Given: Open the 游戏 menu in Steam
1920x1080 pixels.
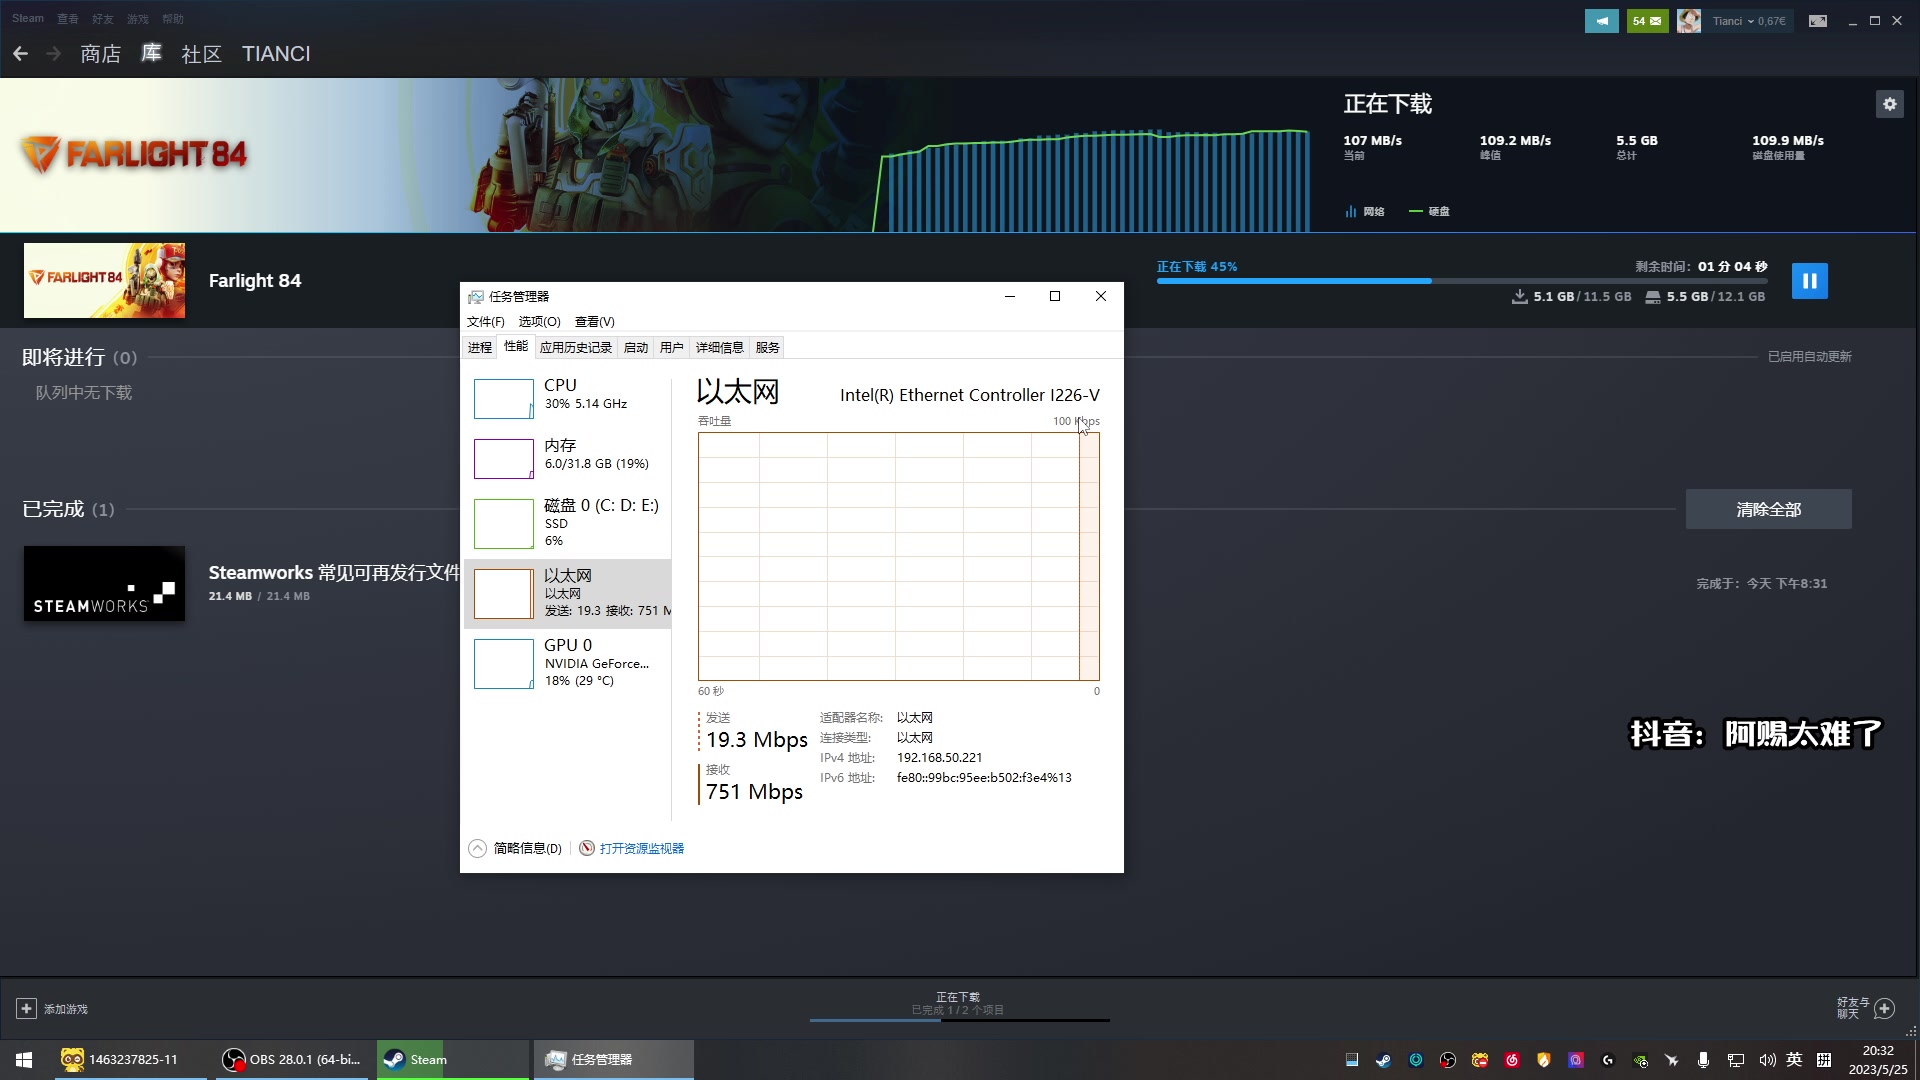Looking at the screenshot, I should tap(137, 19).
